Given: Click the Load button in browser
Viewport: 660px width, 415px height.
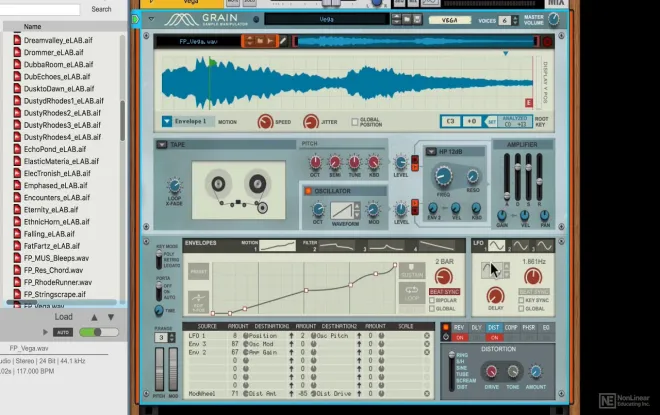Looking at the screenshot, I should (x=64, y=317).
